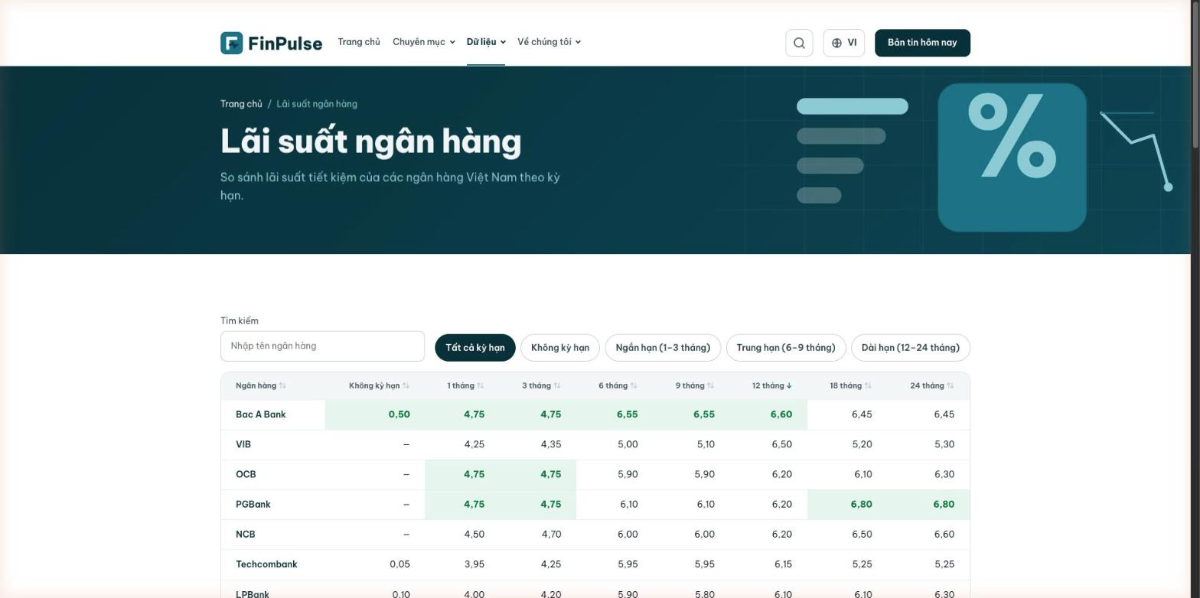Viewport: 1200px width, 598px height.
Task: Sort table by 18 tháng column
Action: click(x=850, y=386)
